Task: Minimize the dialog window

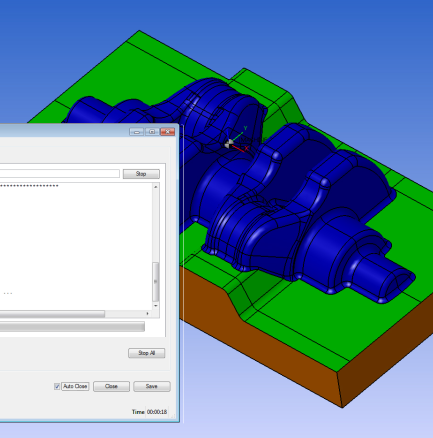Action: (x=136, y=132)
